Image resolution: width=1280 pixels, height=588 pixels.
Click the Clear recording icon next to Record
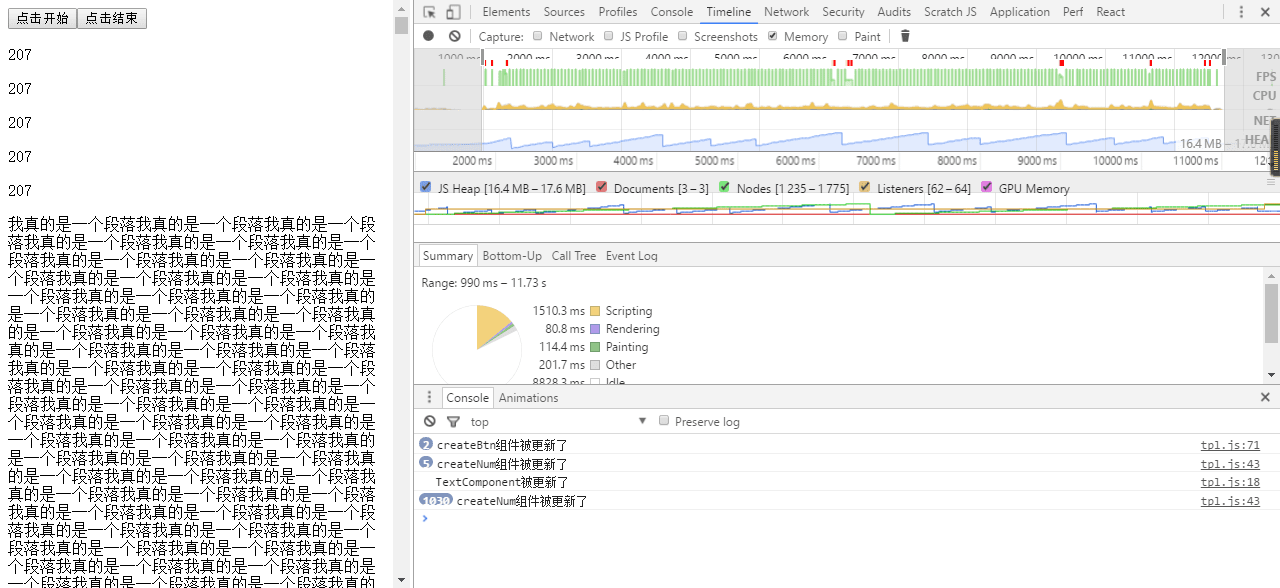[x=454, y=36]
